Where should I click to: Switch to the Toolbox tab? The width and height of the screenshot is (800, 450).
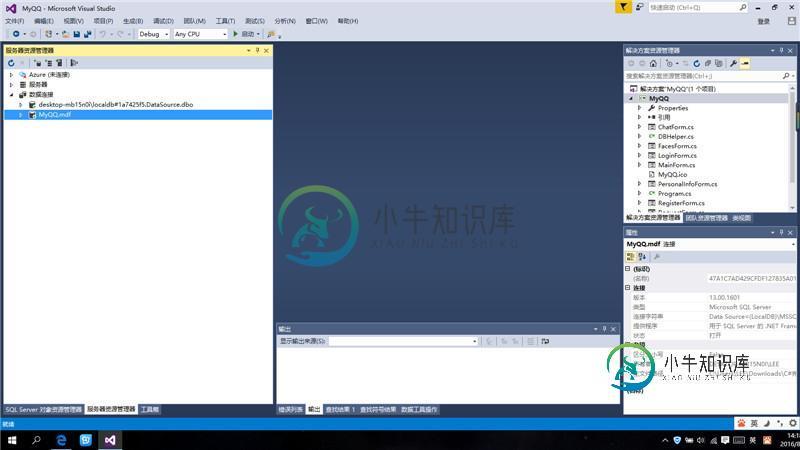149,410
